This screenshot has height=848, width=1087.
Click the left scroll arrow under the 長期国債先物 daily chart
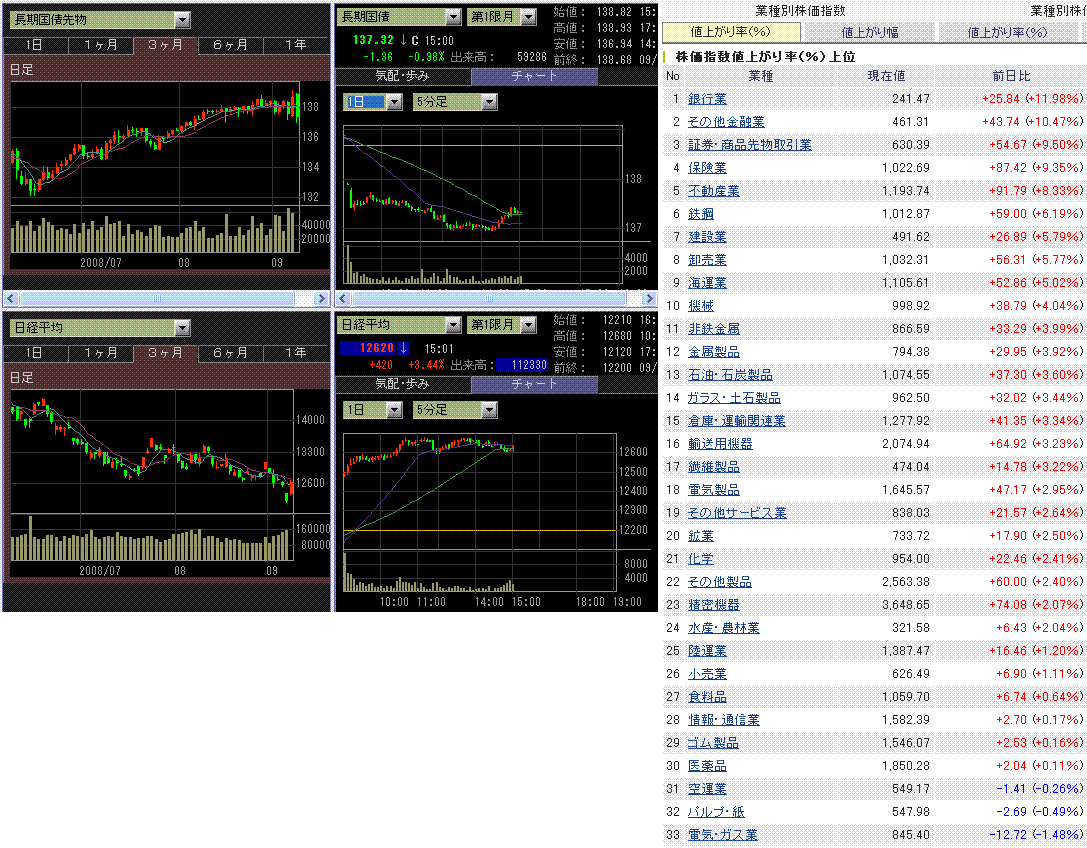(11, 298)
